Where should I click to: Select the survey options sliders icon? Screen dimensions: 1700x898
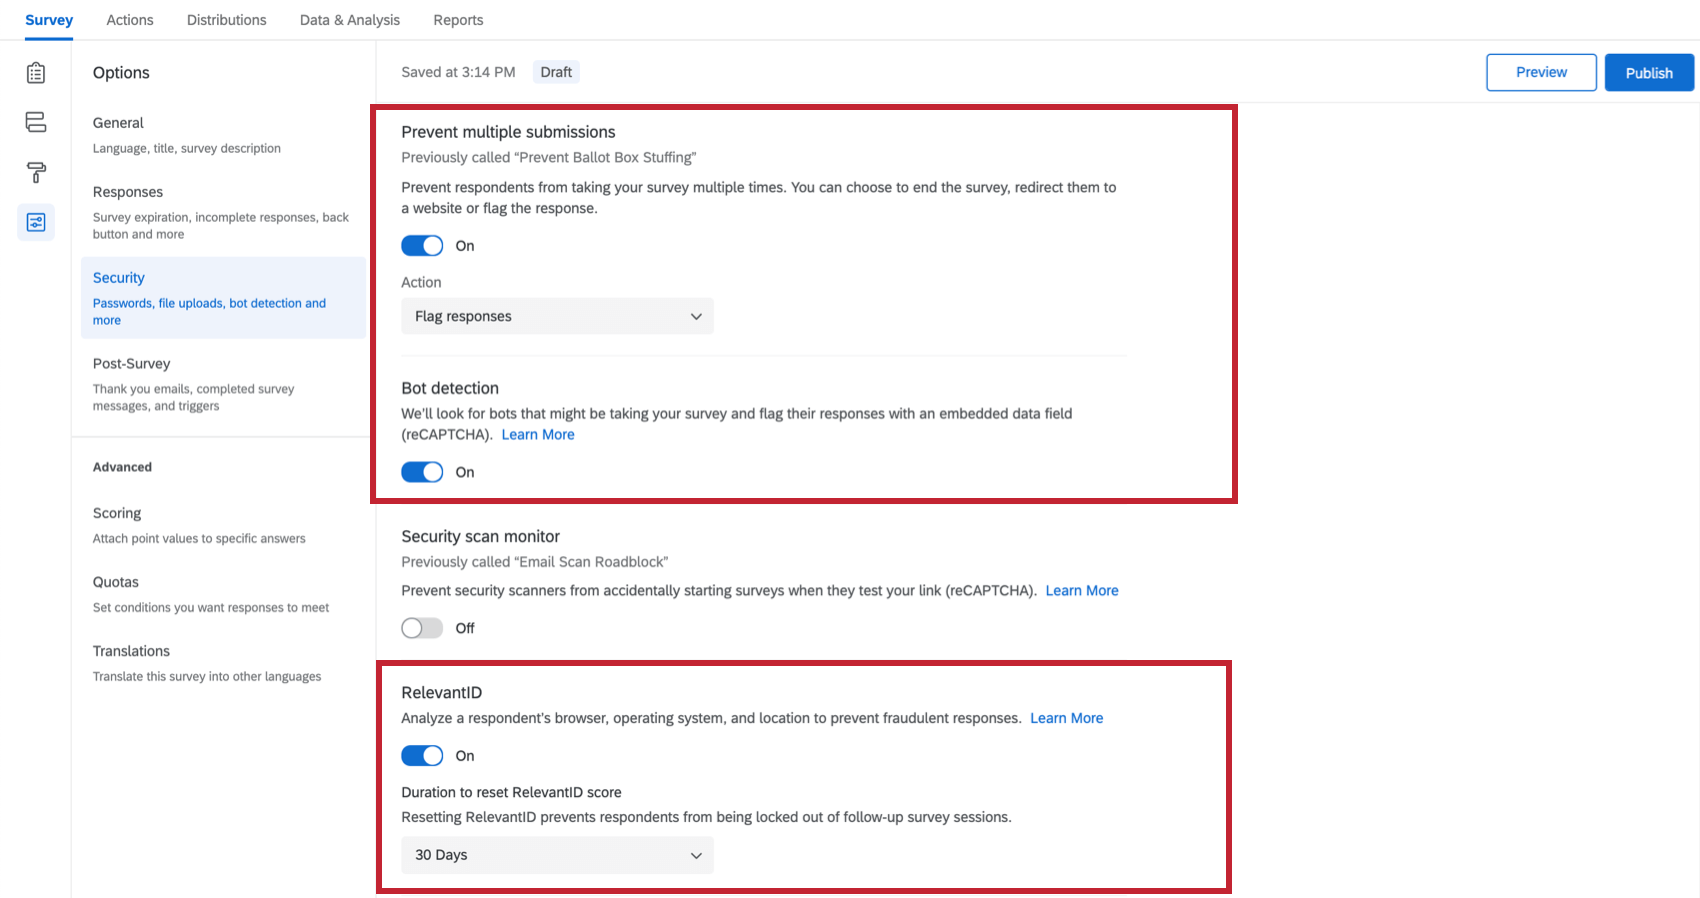pos(36,222)
